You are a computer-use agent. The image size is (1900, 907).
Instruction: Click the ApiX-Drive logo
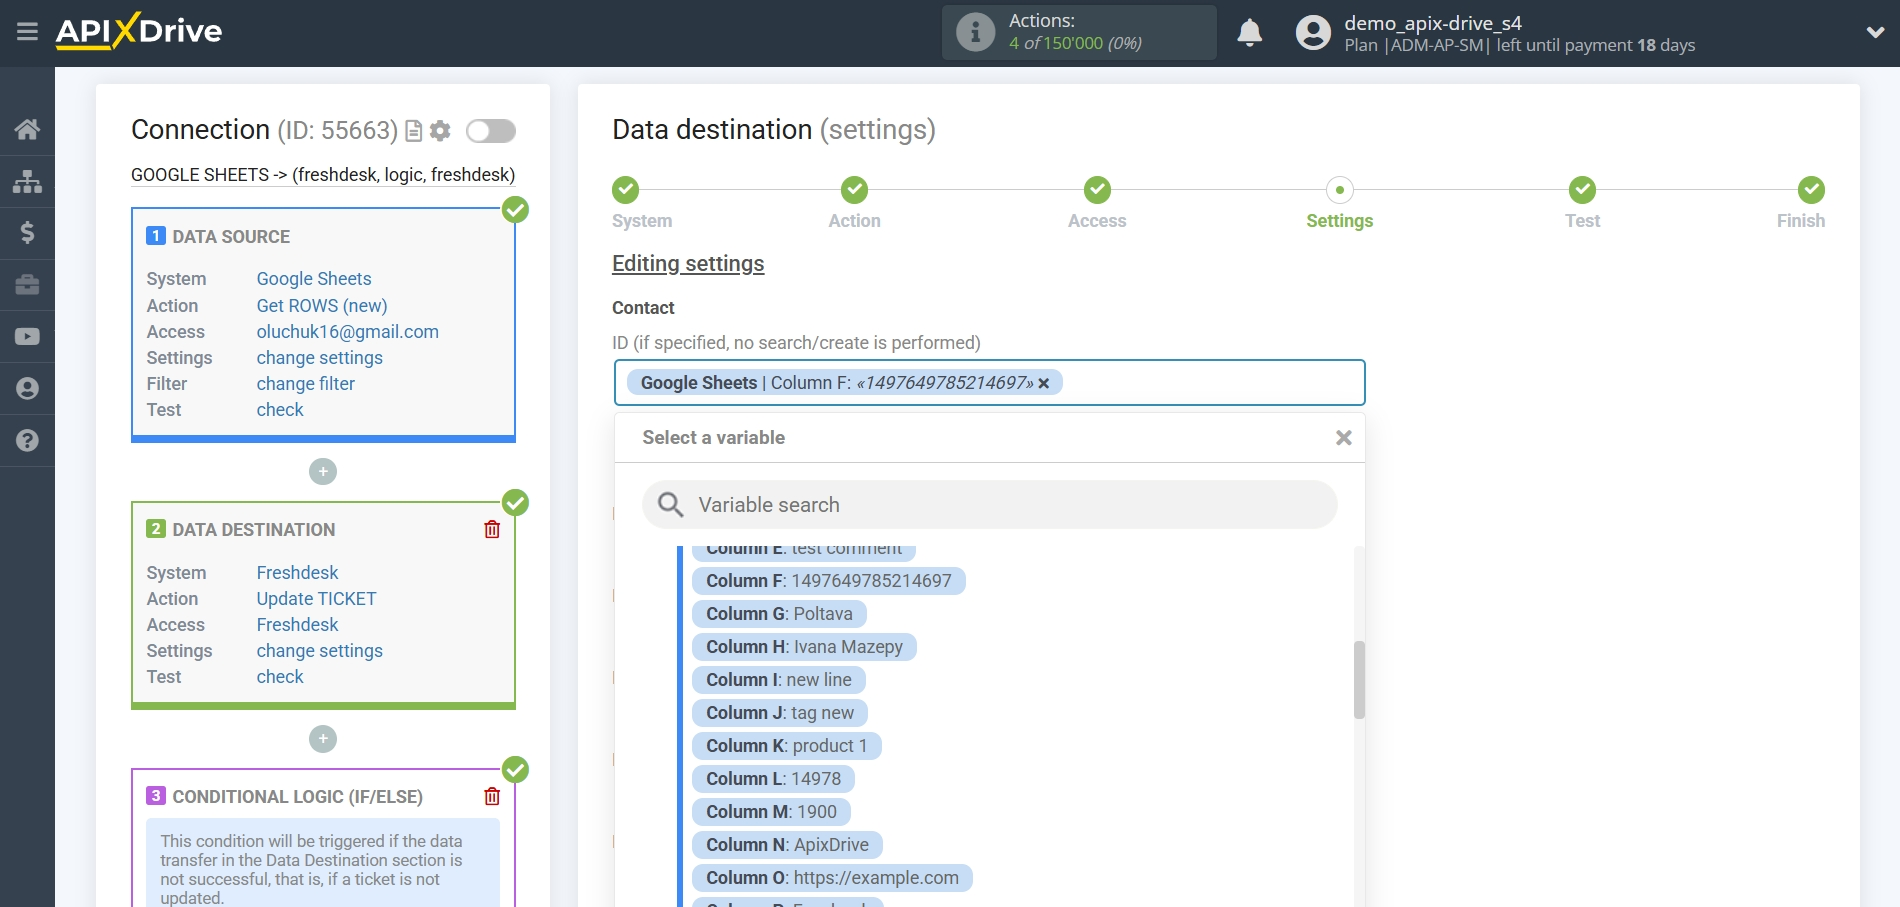pyautogui.click(x=139, y=31)
